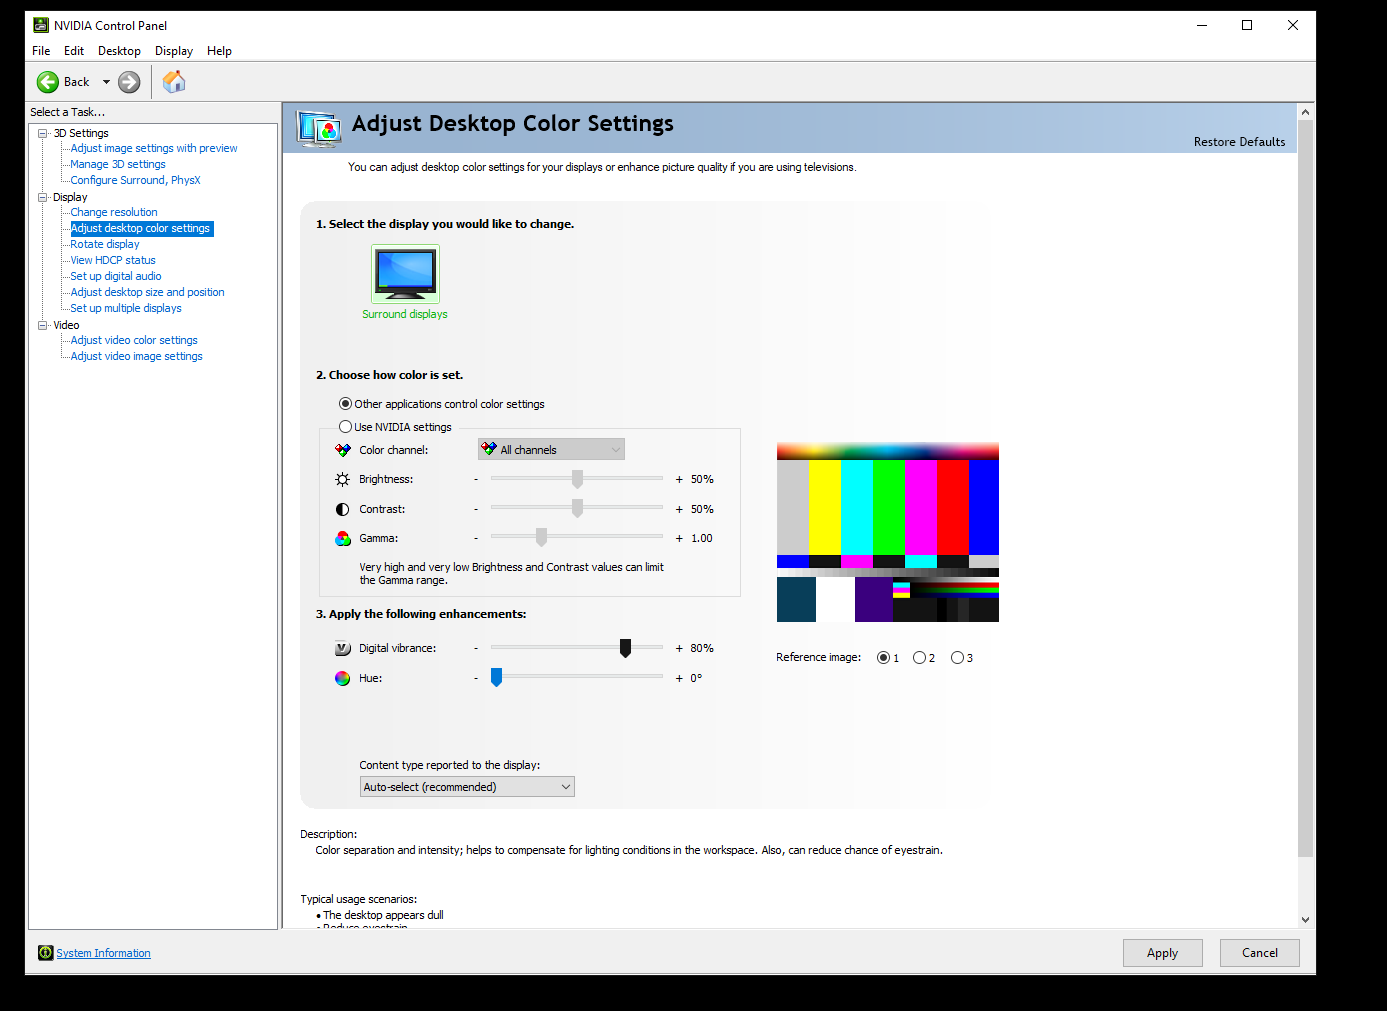Open the File menu
The image size is (1387, 1011).
pyautogui.click(x=41, y=51)
